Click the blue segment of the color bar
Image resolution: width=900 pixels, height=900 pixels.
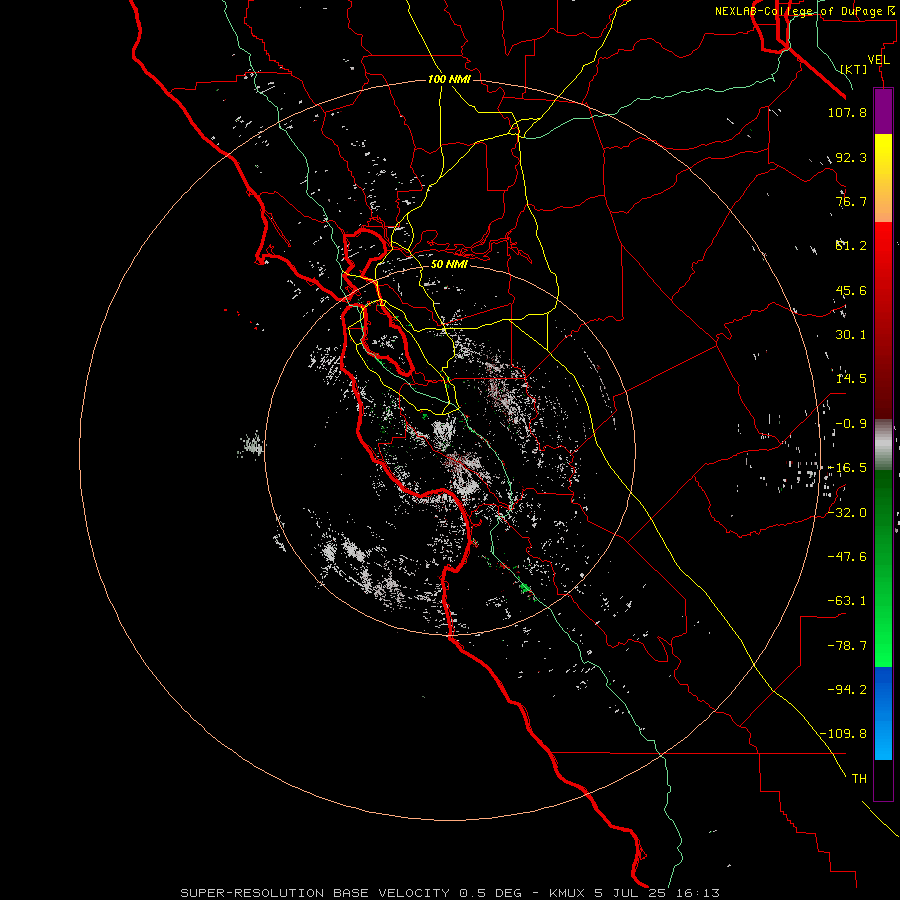coord(883,713)
